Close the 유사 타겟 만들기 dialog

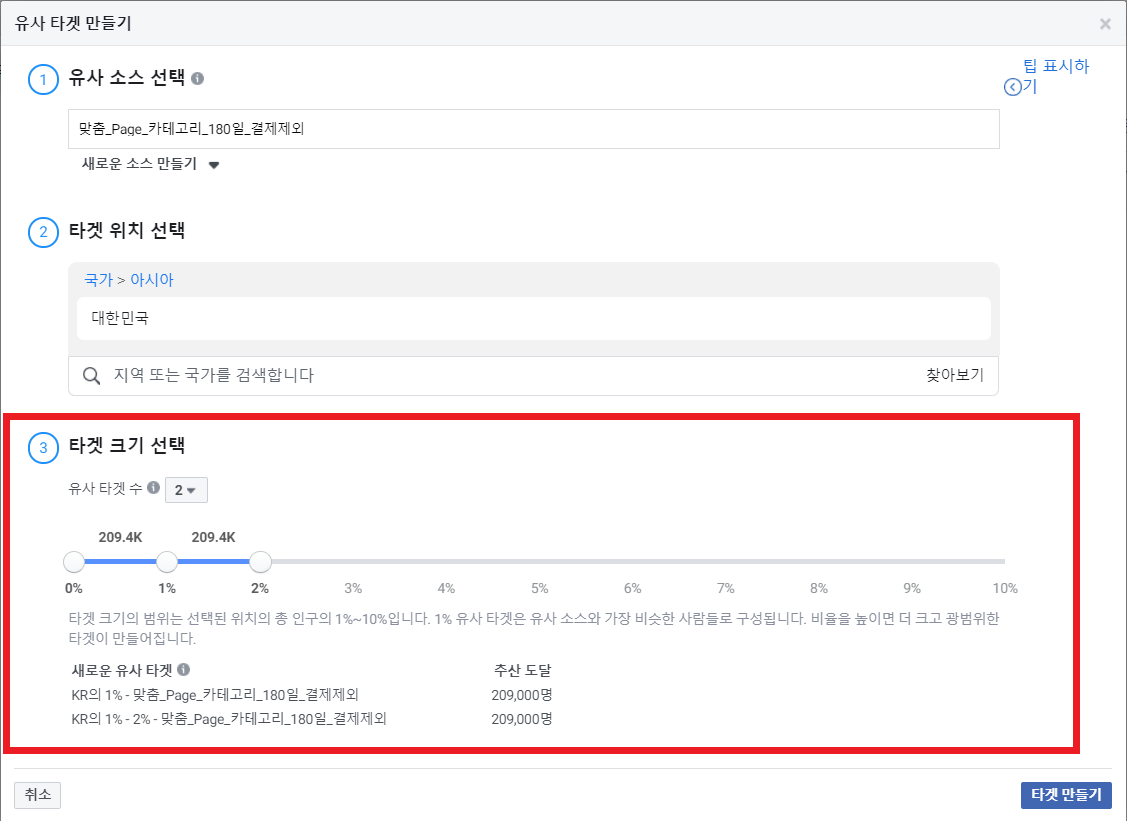pyautogui.click(x=1105, y=24)
